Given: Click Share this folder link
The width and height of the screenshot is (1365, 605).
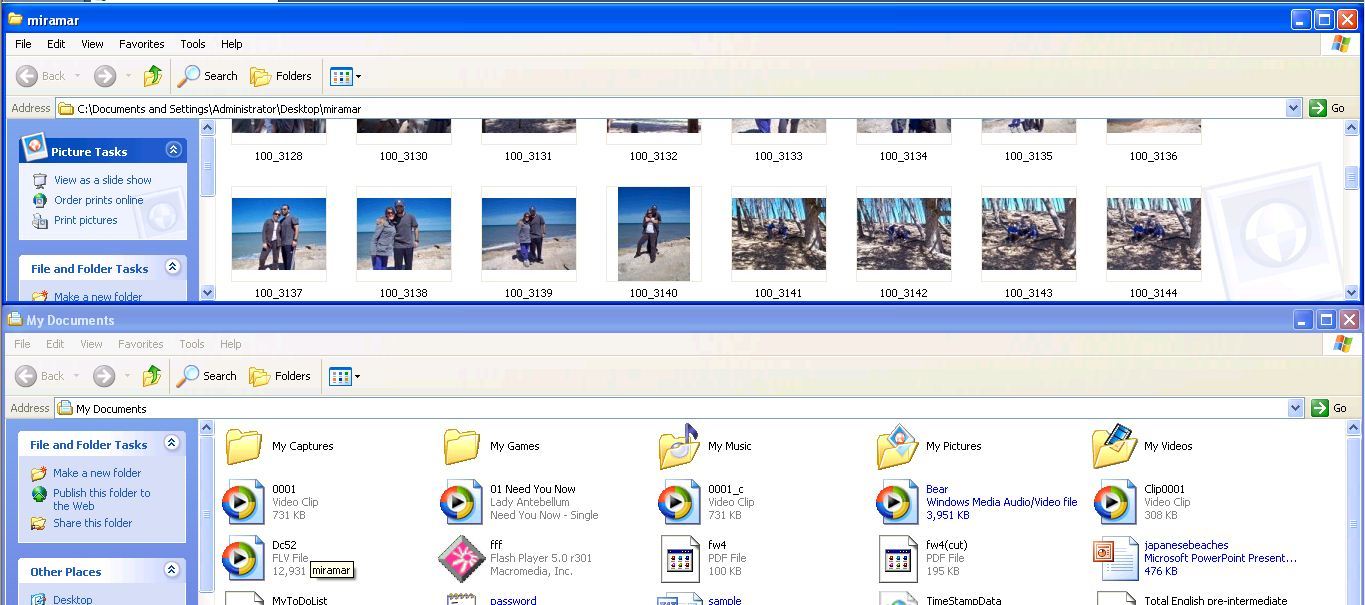Looking at the screenshot, I should 93,523.
